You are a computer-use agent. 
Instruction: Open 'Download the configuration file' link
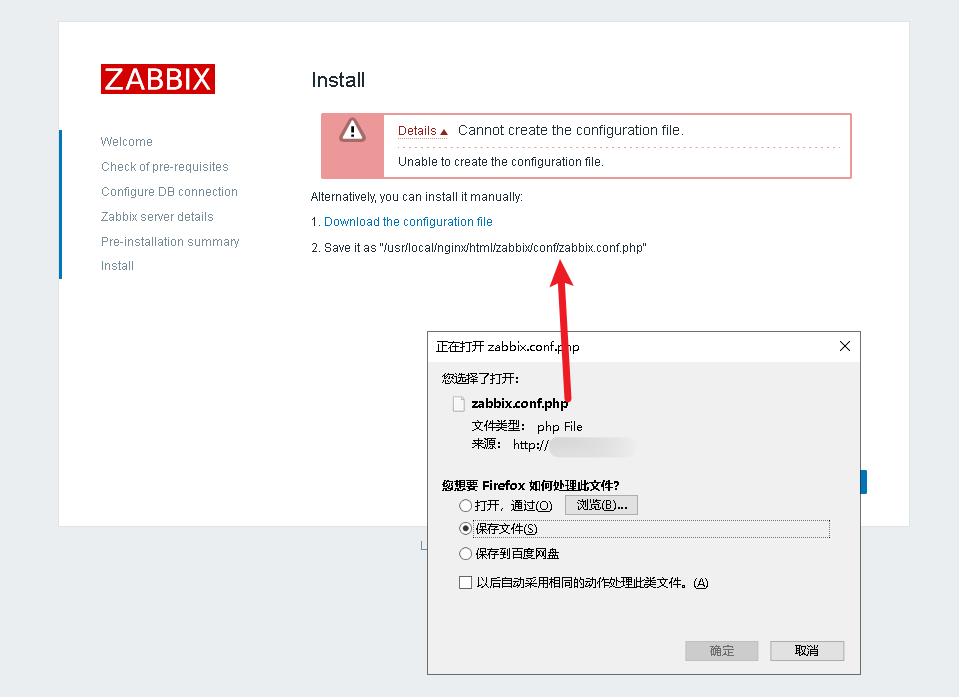point(408,222)
